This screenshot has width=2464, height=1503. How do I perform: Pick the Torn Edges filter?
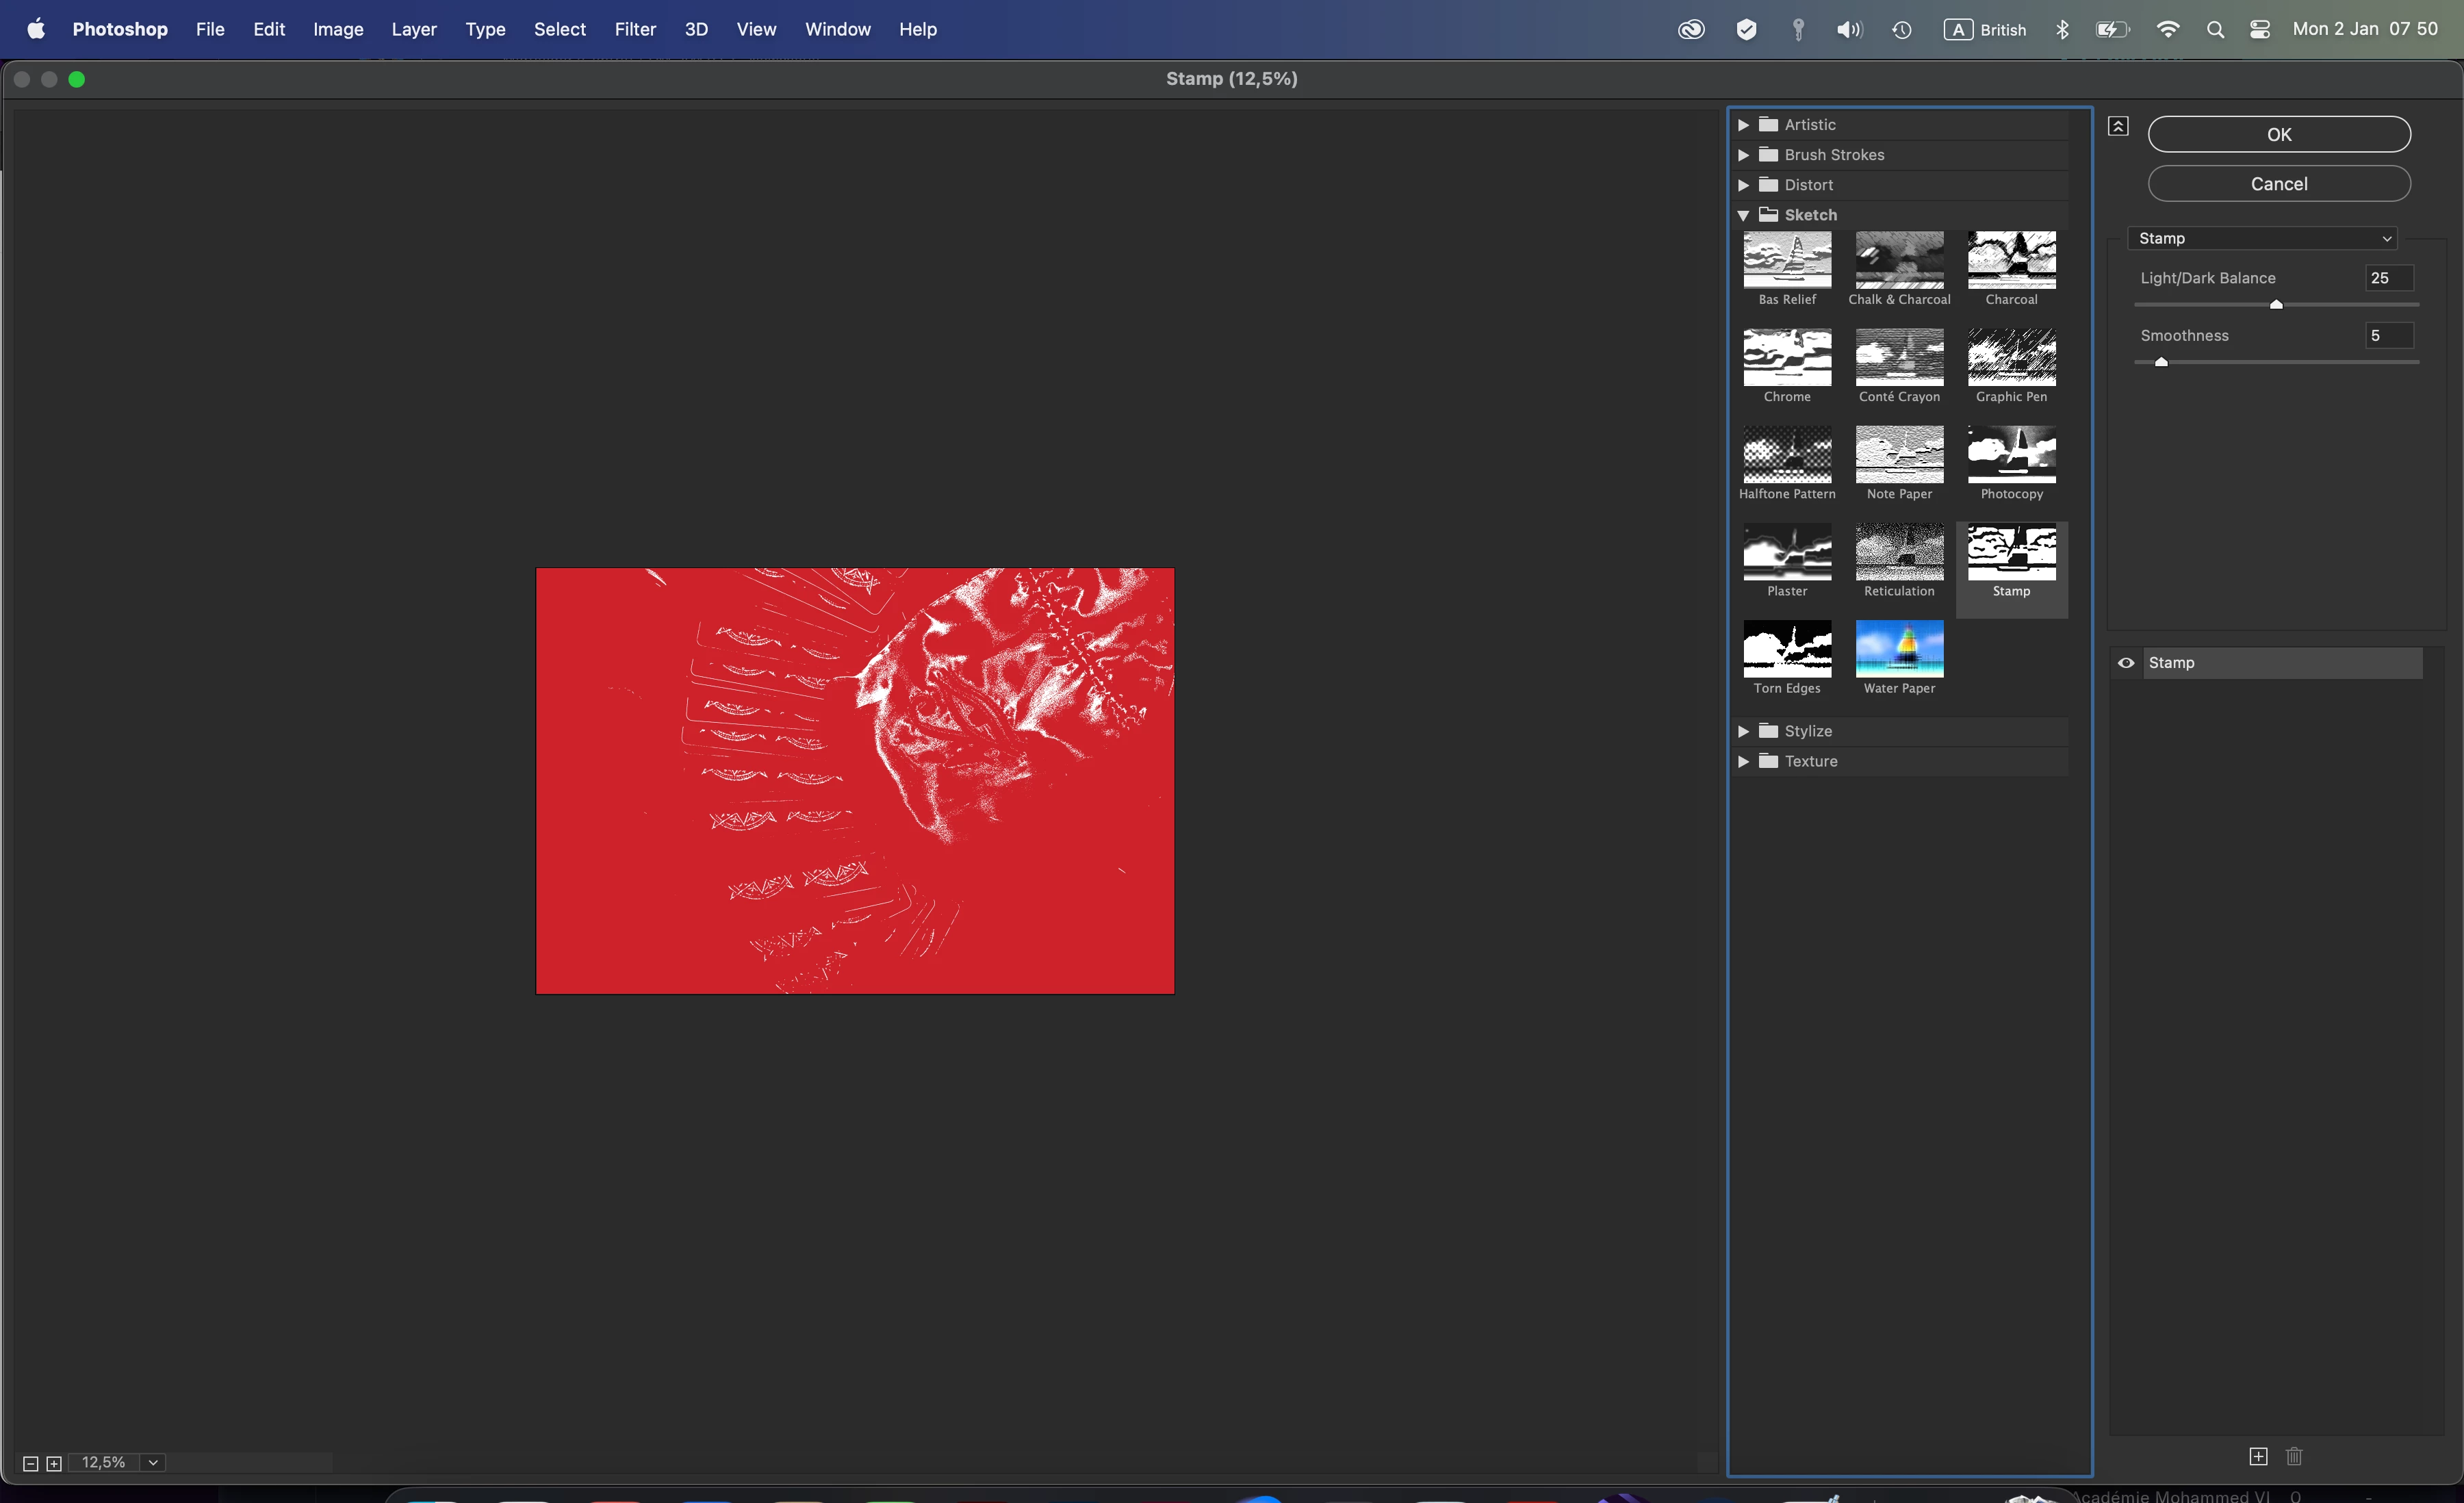point(1787,648)
